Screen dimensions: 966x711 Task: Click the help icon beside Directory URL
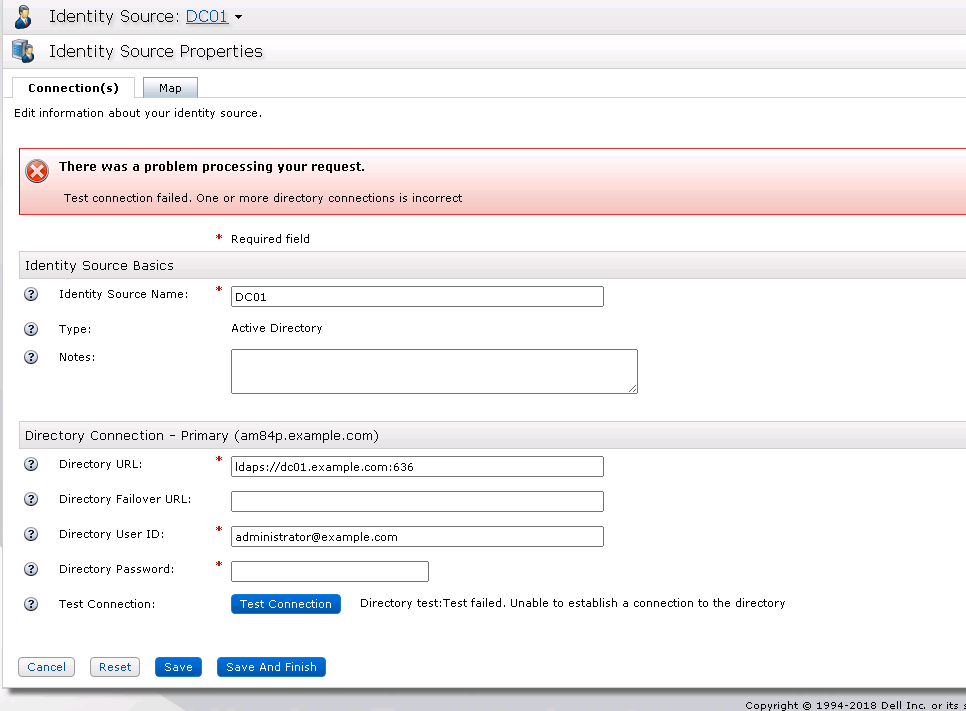pos(30,464)
